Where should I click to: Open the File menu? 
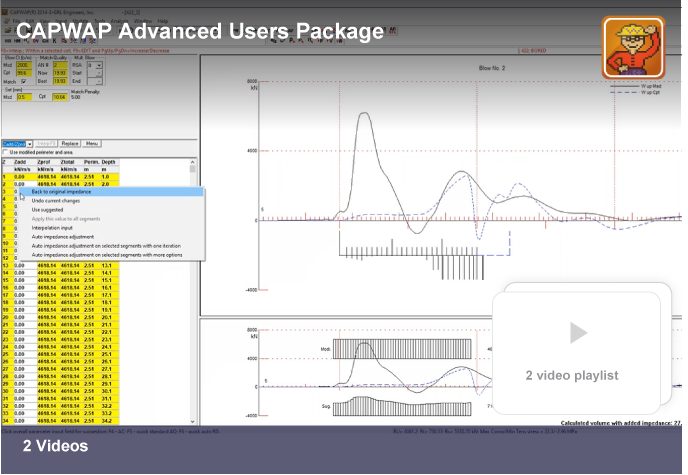click(x=16, y=21)
